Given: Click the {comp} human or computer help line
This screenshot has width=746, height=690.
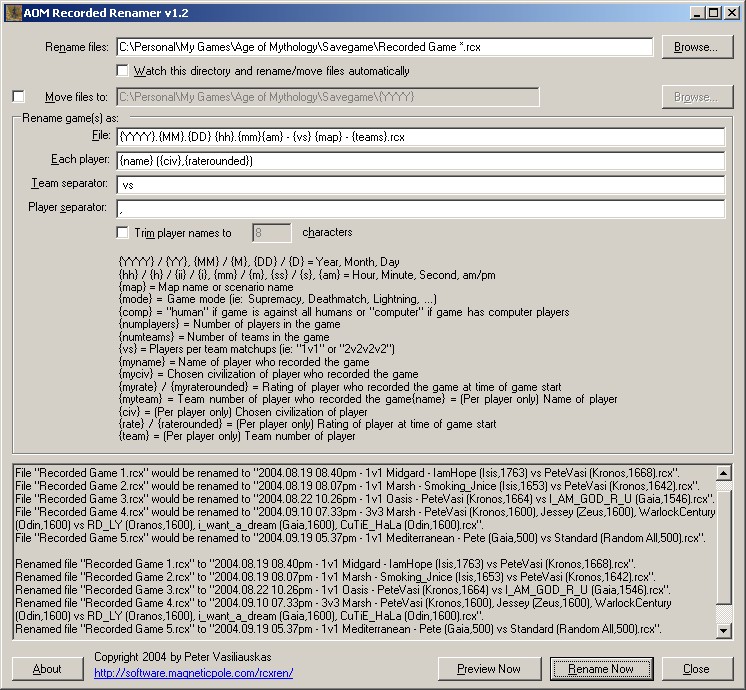Looking at the screenshot, I should 344,312.
